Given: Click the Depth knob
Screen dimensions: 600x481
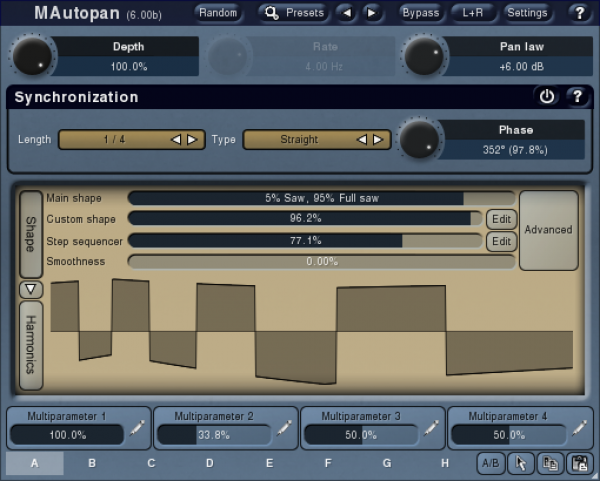Looking at the screenshot, I should pyautogui.click(x=33, y=56).
